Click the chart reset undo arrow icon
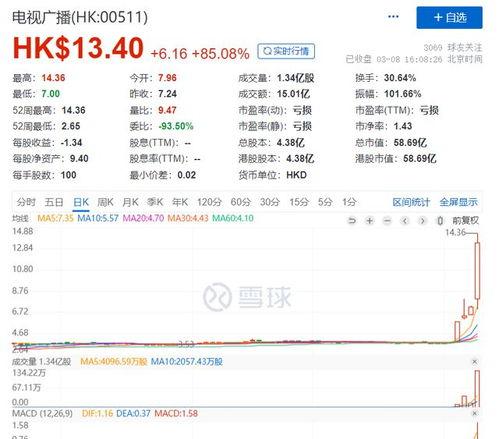Screen dimensions: 499x439 click(352, 221)
